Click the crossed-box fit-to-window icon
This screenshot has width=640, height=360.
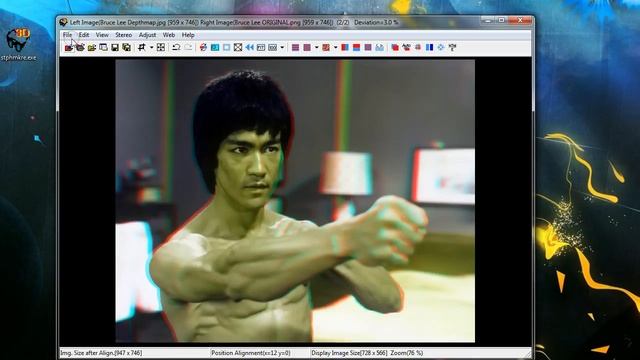point(238,48)
